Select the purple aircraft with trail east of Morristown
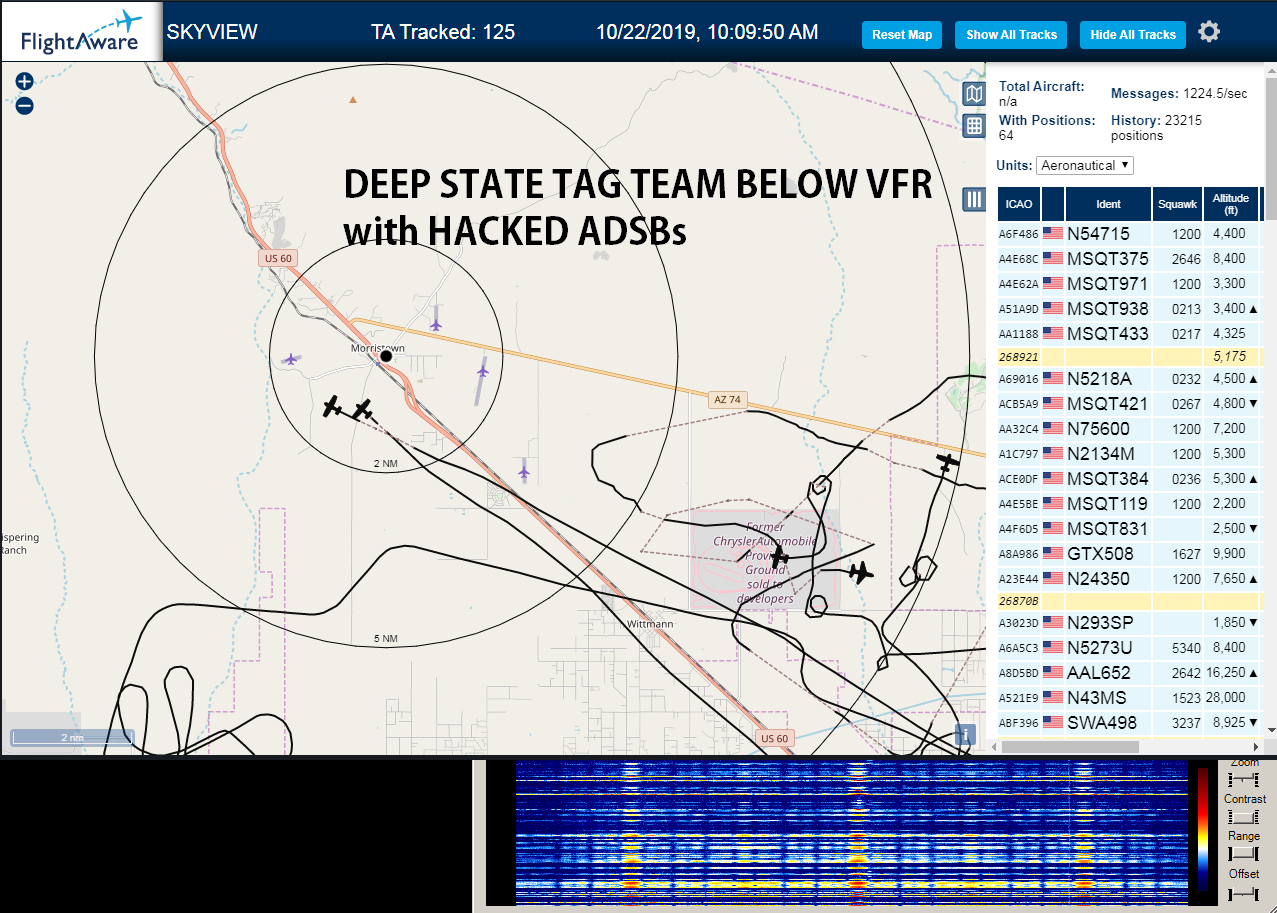The image size is (1277, 913). click(483, 371)
